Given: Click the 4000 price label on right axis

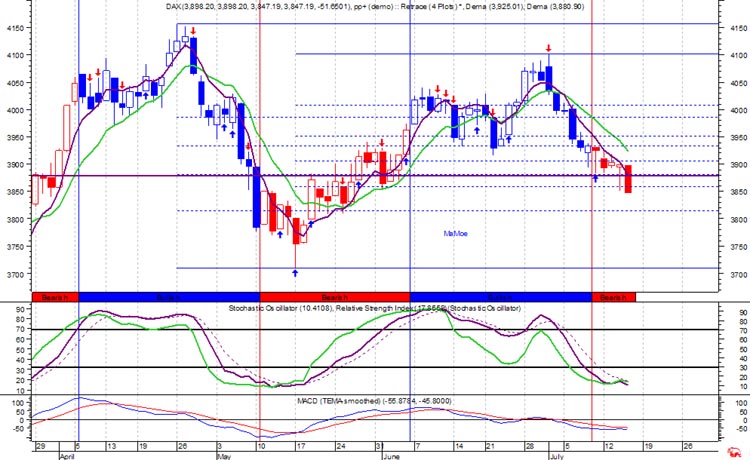Looking at the screenshot, I should [x=739, y=110].
